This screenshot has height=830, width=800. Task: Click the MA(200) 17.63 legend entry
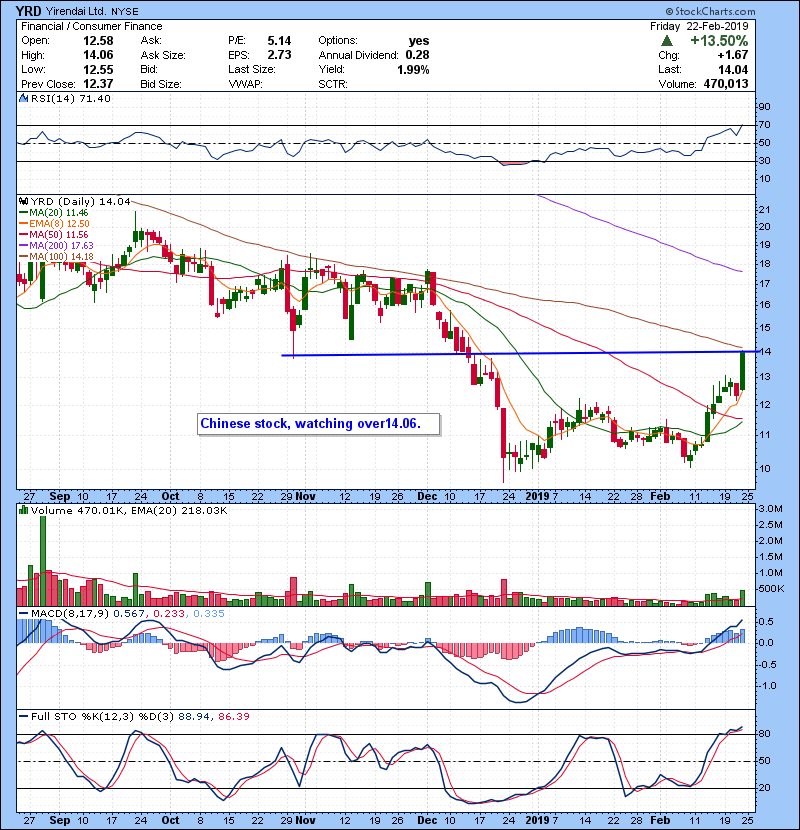[x=56, y=246]
